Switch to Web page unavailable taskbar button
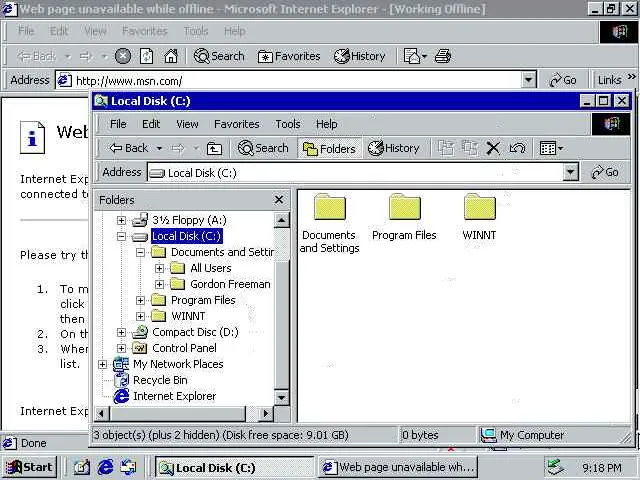Viewport: 640px width, 480px height. (398, 467)
